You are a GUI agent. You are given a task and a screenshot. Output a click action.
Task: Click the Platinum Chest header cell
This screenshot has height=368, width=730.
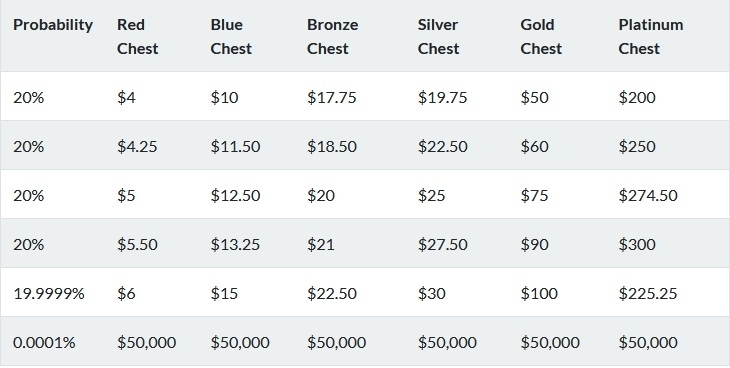click(651, 36)
